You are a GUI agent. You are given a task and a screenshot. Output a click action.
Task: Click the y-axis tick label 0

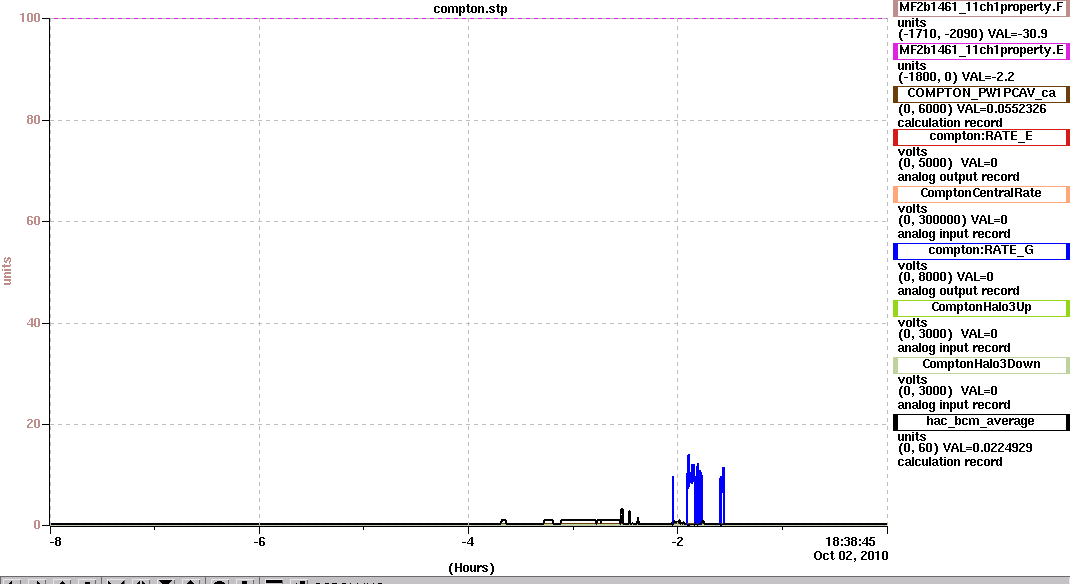[x=37, y=525]
